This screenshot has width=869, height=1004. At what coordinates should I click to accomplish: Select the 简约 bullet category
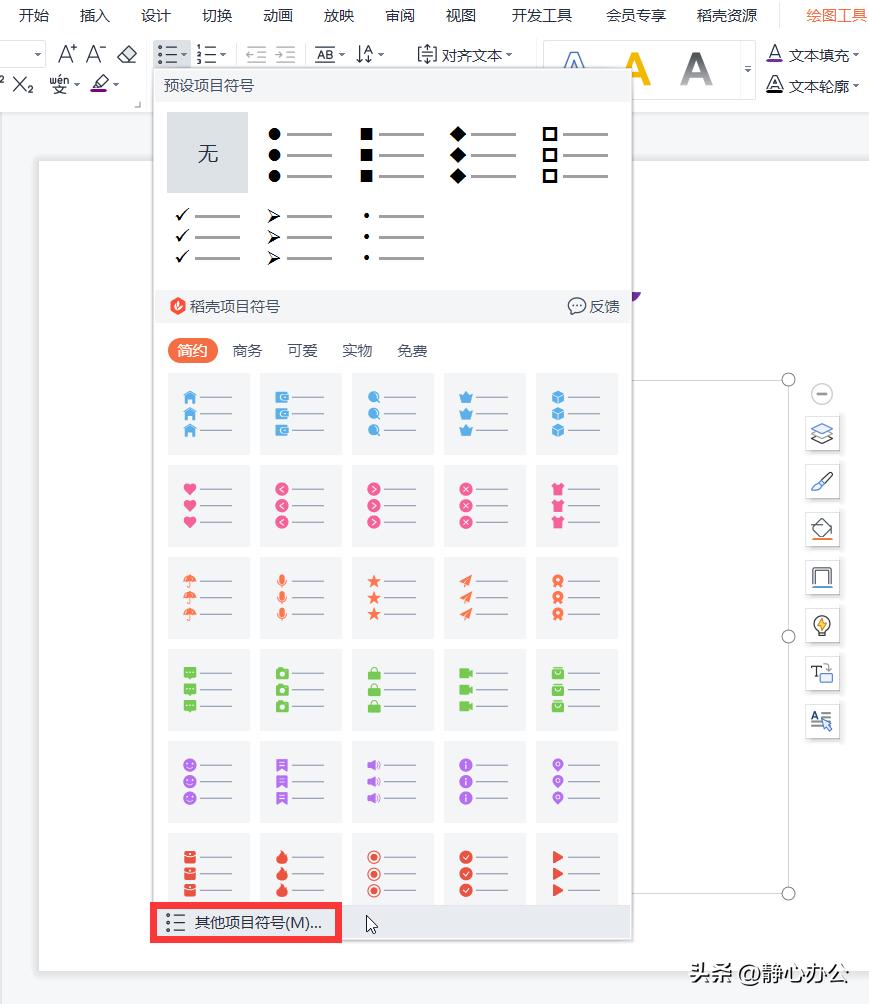click(192, 351)
